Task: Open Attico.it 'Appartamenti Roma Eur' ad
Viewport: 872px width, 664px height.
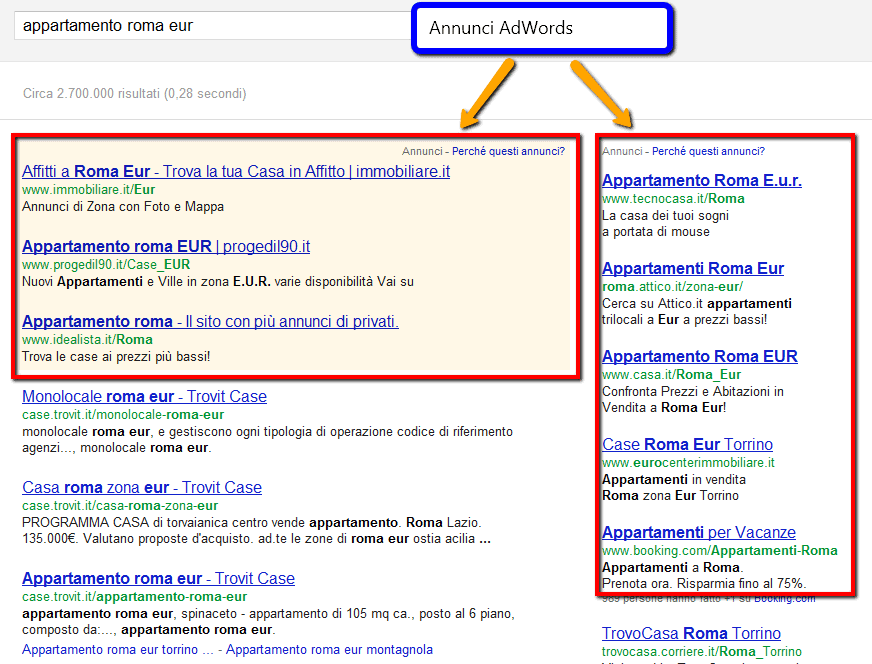Action: click(692, 268)
